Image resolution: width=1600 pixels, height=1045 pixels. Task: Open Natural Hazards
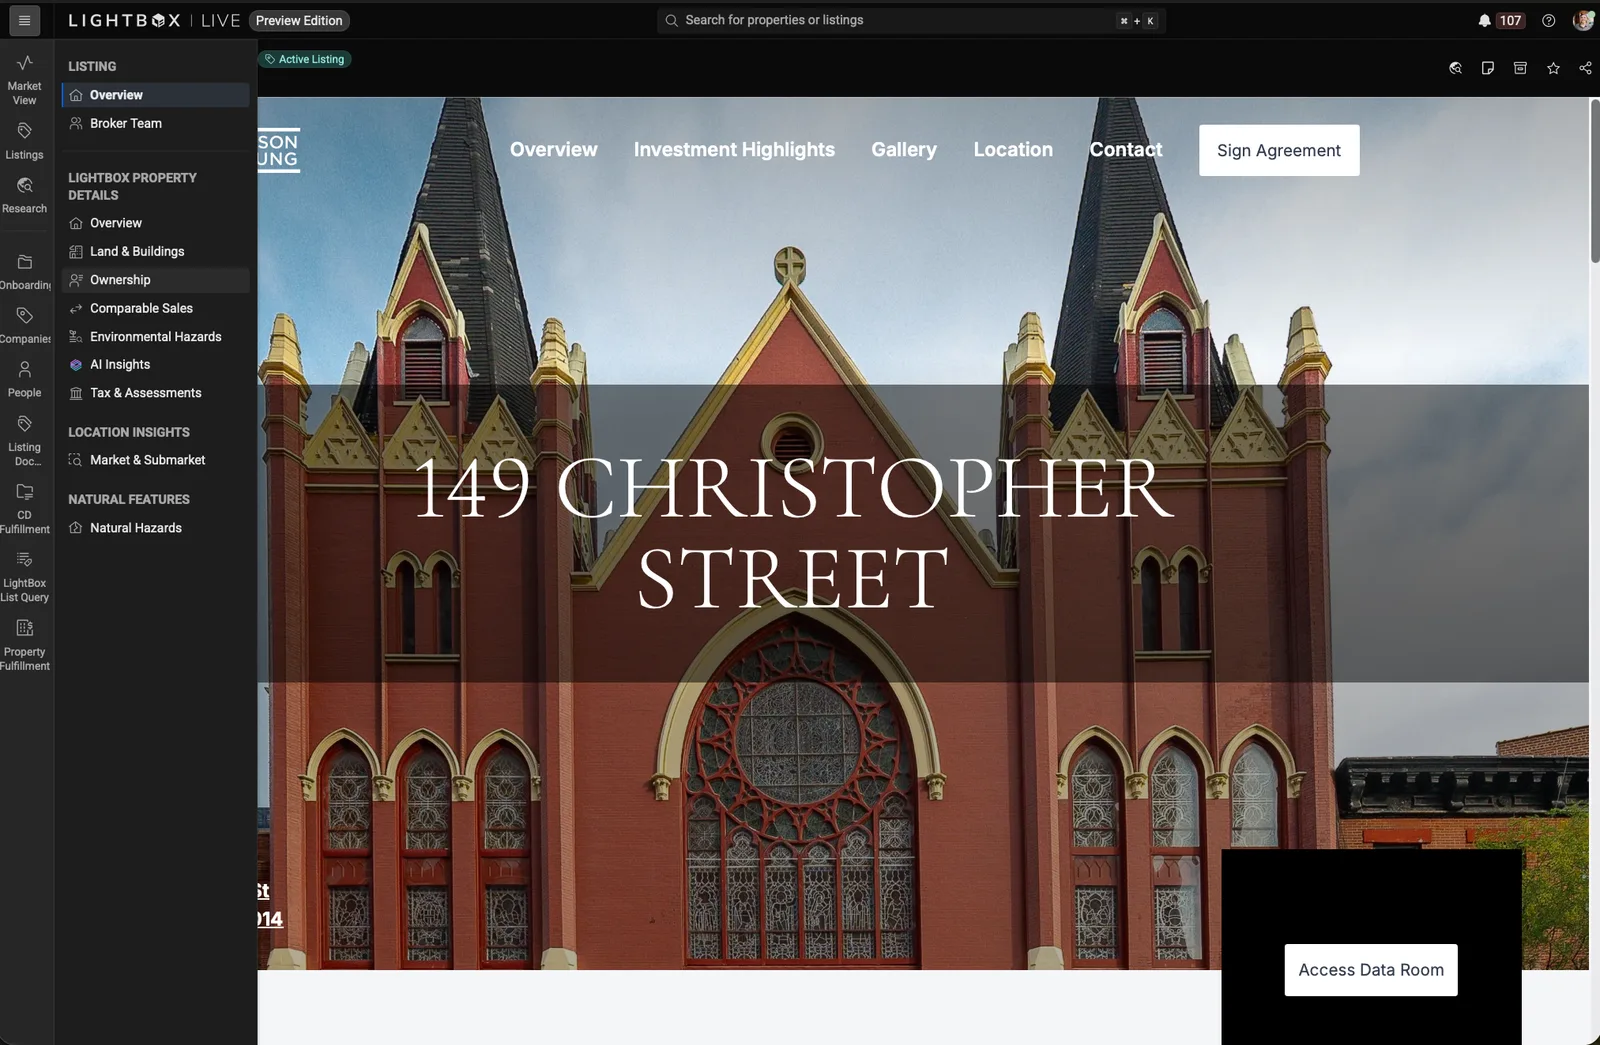click(x=155, y=528)
